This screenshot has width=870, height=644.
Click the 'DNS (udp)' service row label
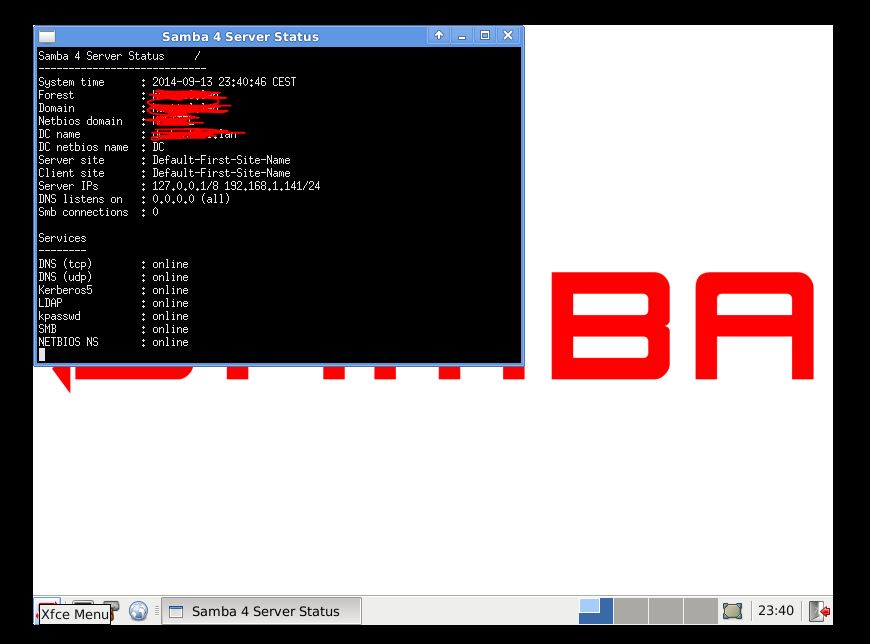coord(65,277)
